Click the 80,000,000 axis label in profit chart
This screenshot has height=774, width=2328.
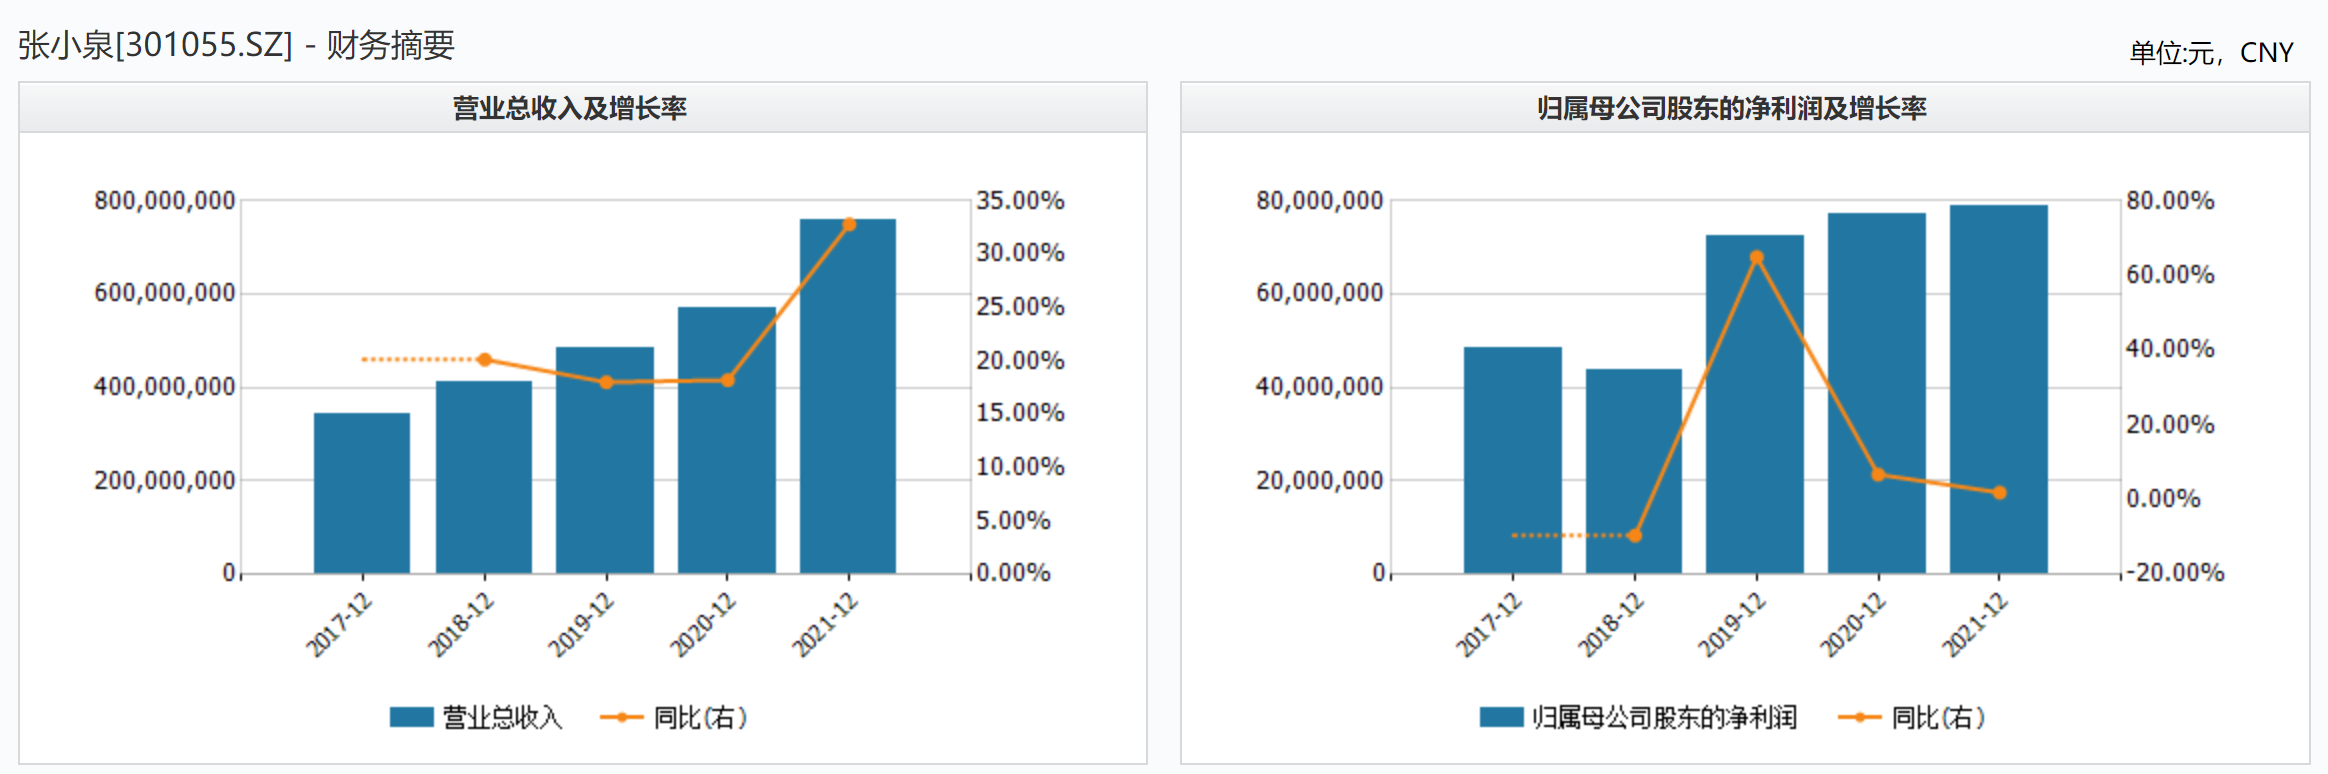point(1320,200)
